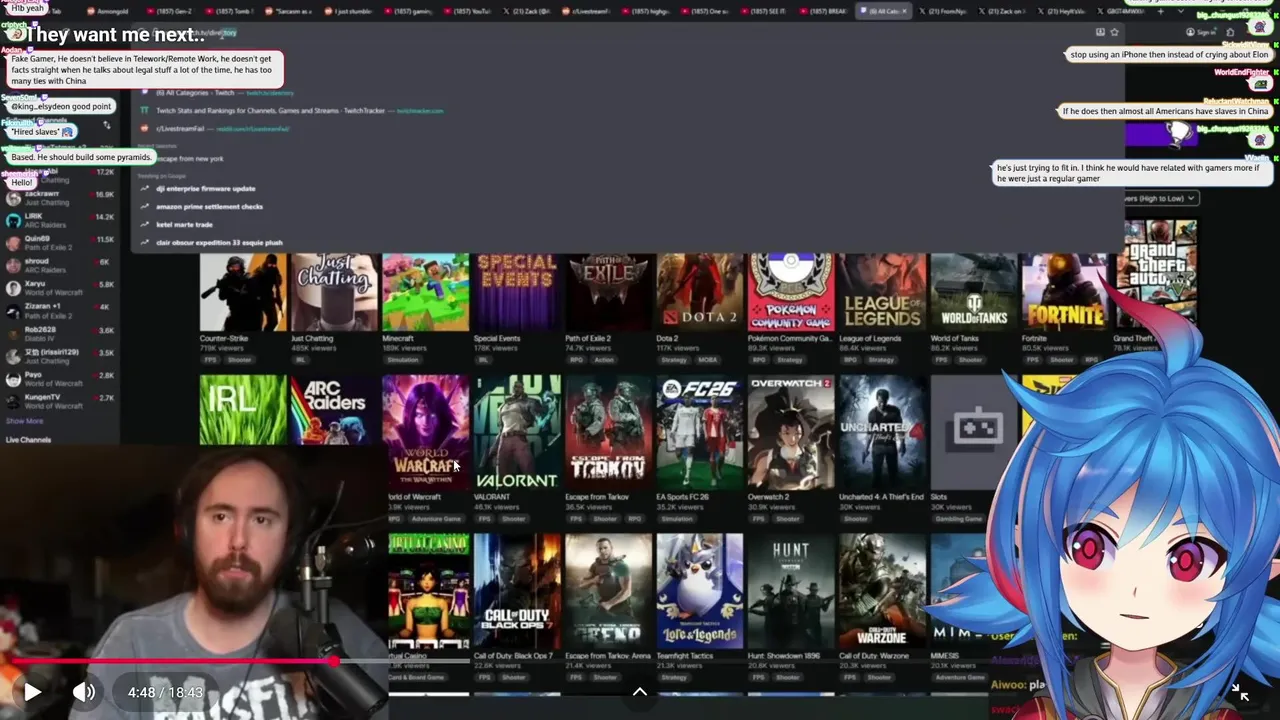The width and height of the screenshot is (1280, 720).
Task: Open the League of Legends category cover
Action: (882, 292)
